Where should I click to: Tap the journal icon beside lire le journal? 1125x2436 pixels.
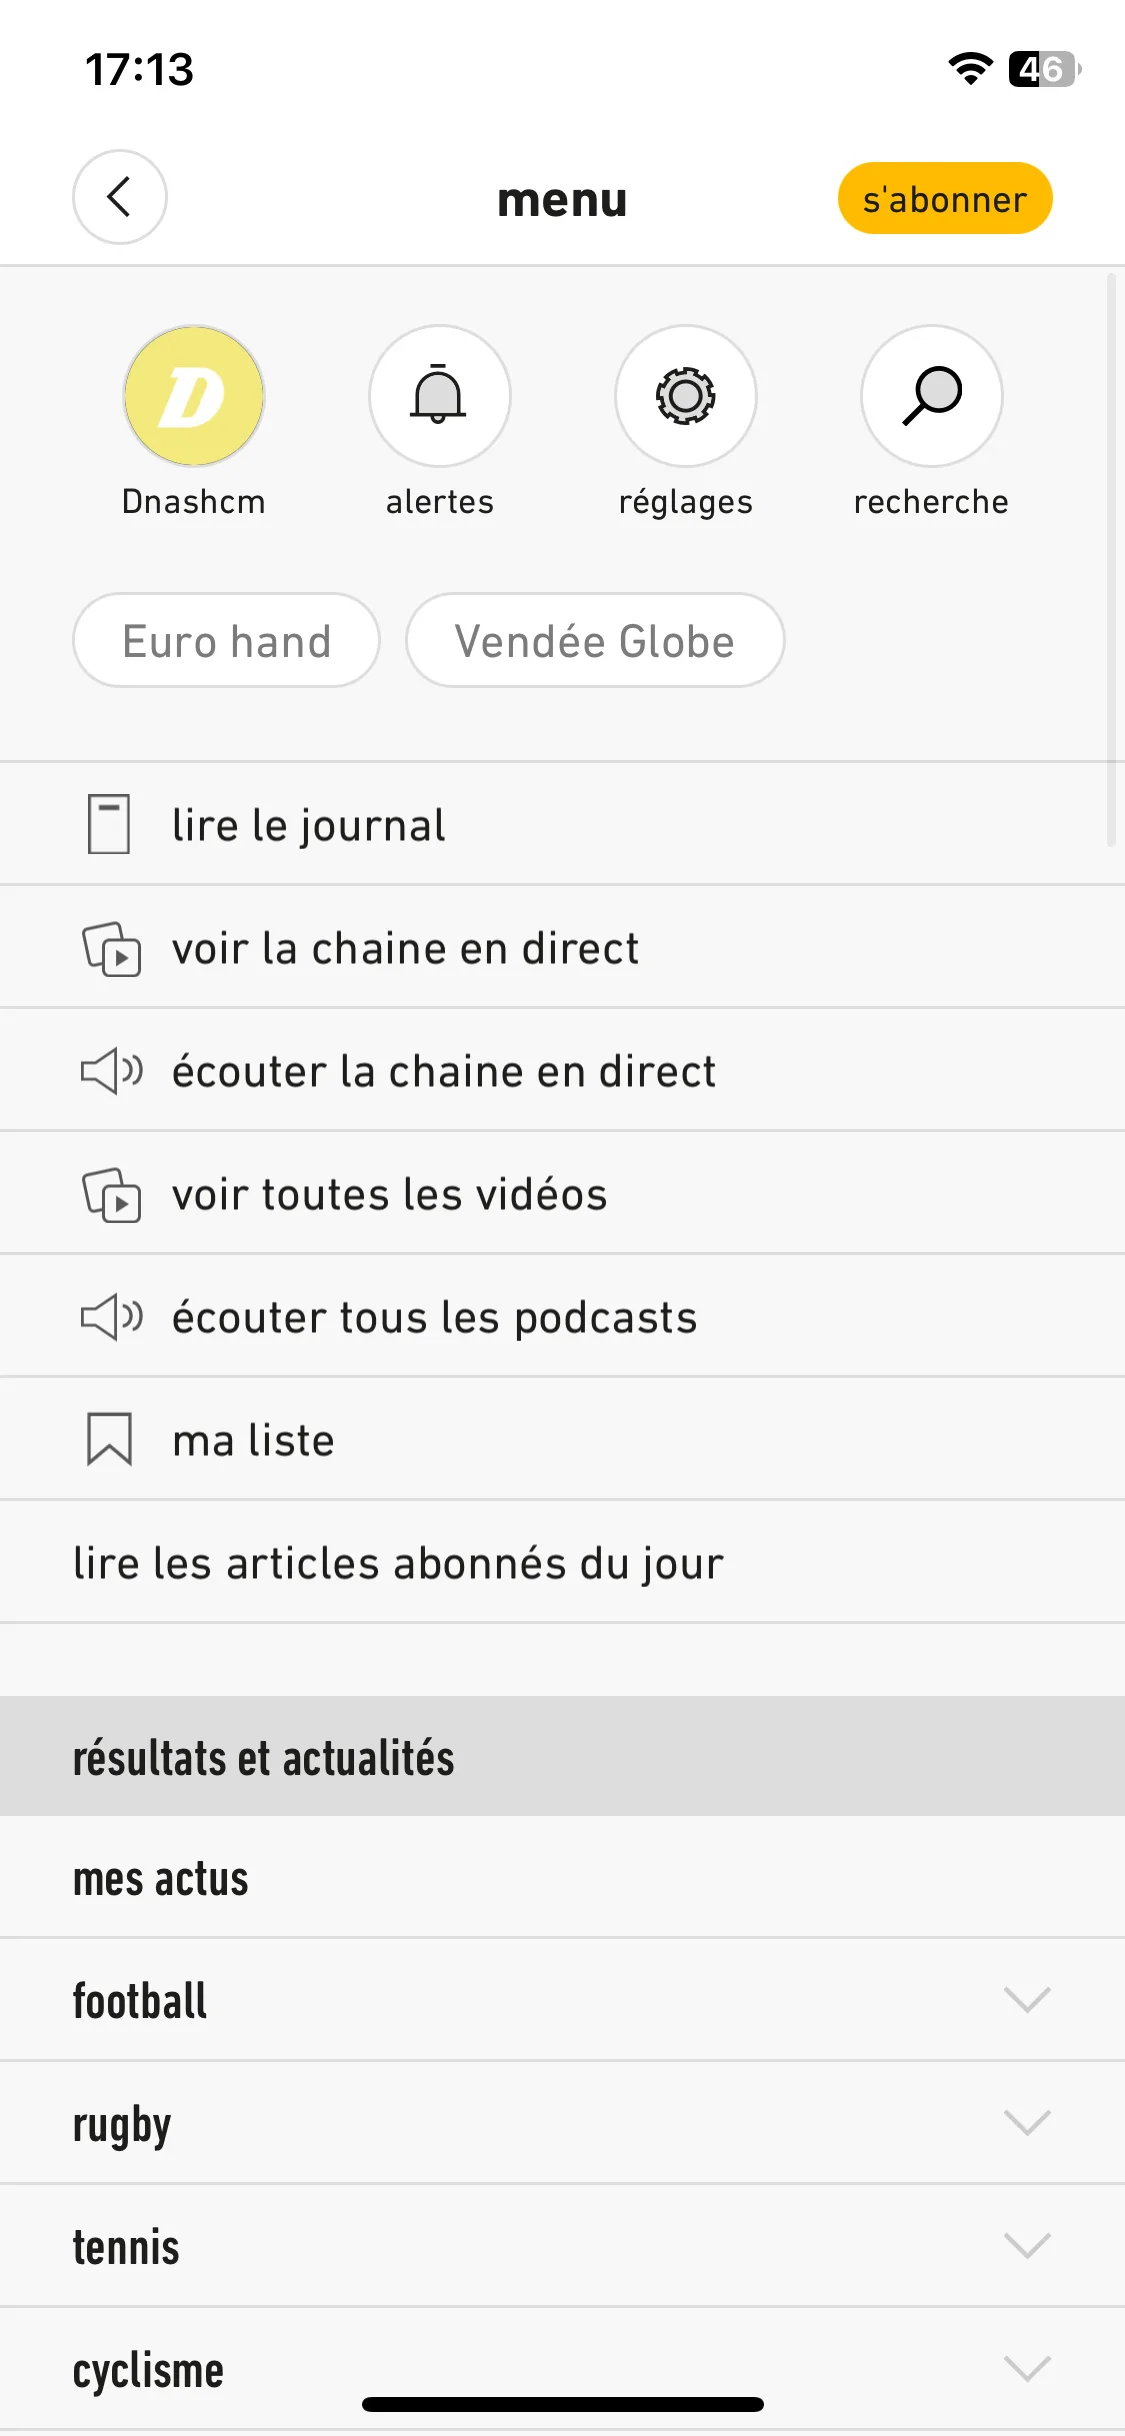point(109,824)
